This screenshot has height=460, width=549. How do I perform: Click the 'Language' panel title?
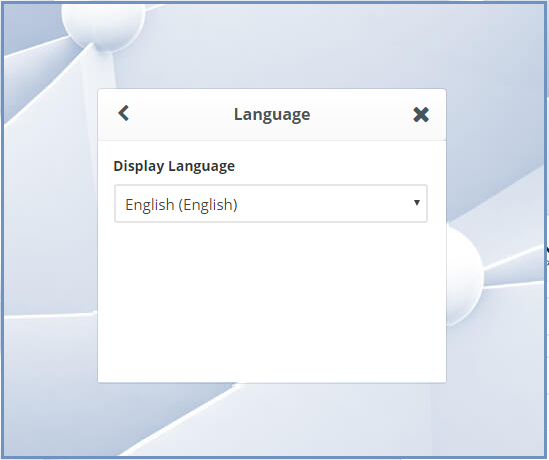[x=272, y=115]
